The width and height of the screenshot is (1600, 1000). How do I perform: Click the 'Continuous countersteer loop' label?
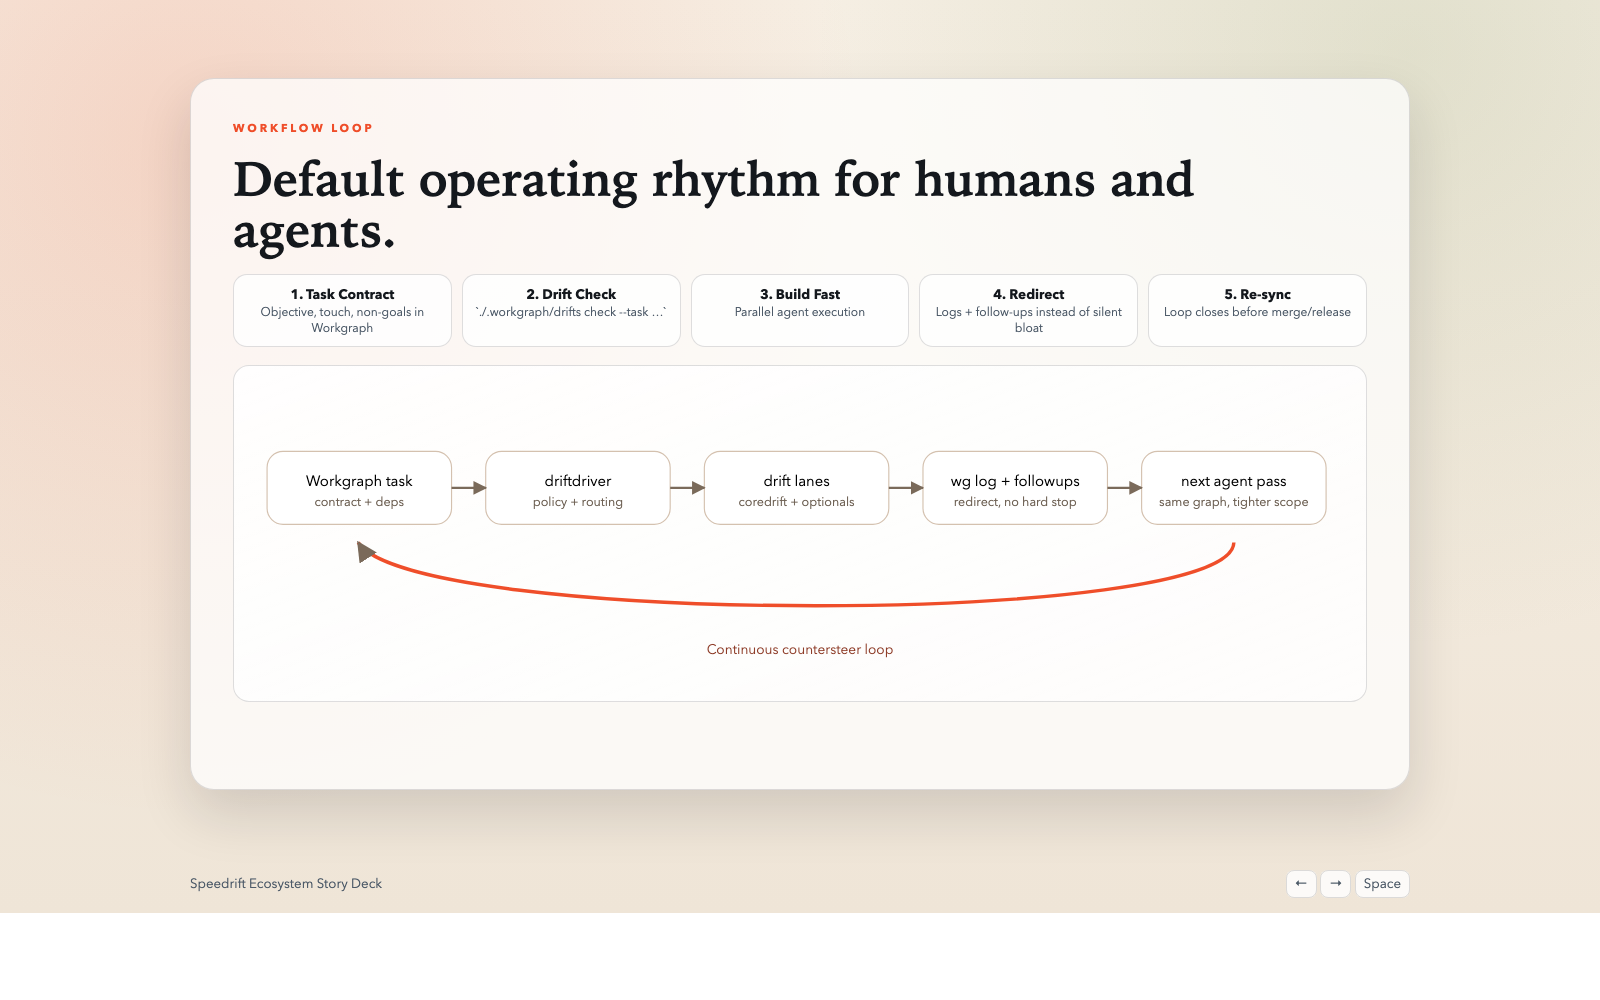click(800, 650)
